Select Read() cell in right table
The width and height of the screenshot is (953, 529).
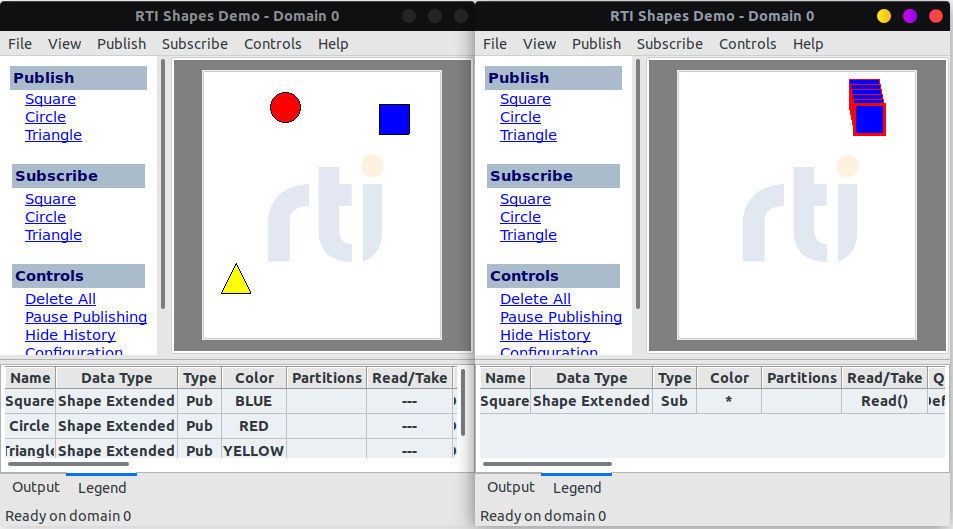[x=884, y=401]
